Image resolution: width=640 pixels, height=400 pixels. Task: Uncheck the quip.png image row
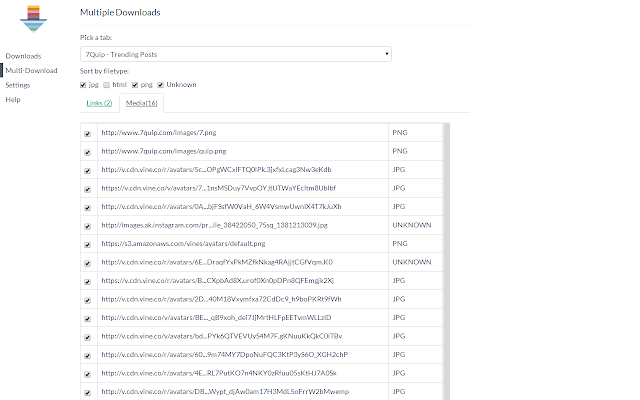(x=87, y=152)
